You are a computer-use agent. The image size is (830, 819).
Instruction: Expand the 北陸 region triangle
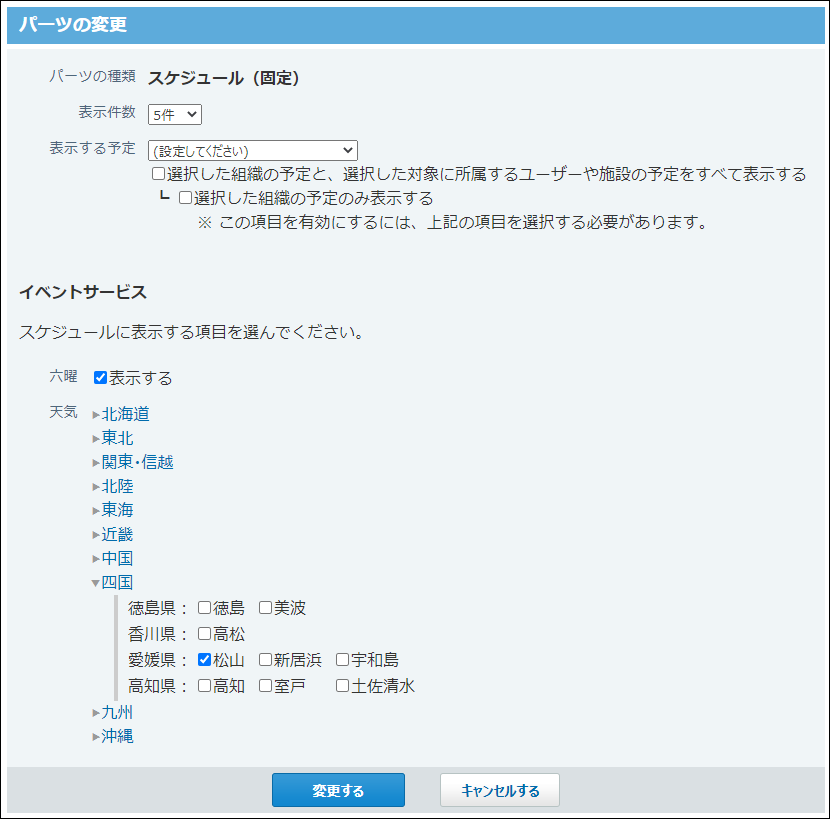coord(96,487)
